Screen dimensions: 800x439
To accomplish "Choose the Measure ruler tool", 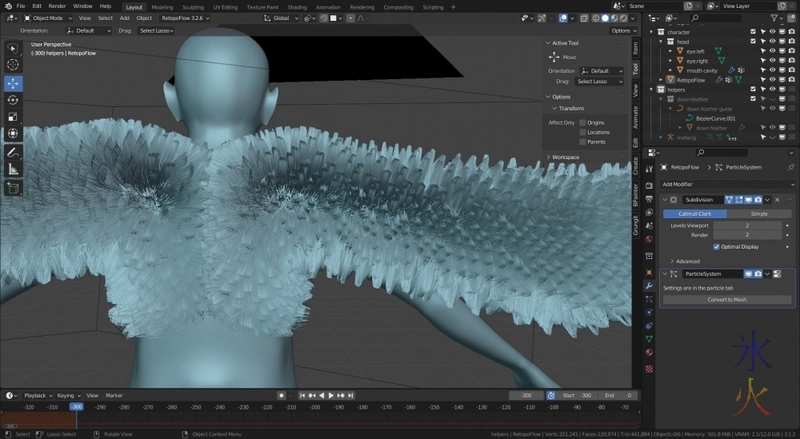I will 13,169.
